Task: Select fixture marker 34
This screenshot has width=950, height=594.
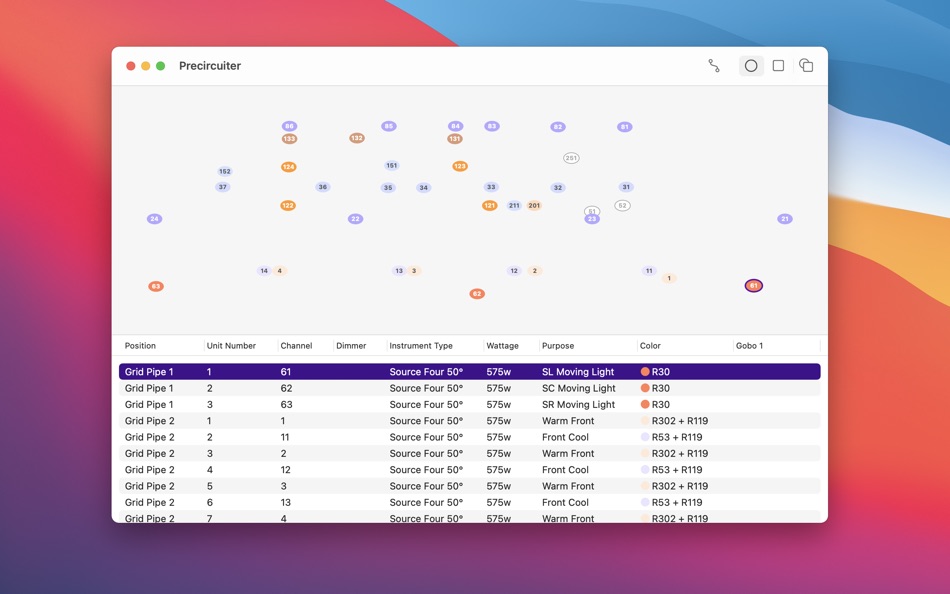Action: [x=424, y=187]
